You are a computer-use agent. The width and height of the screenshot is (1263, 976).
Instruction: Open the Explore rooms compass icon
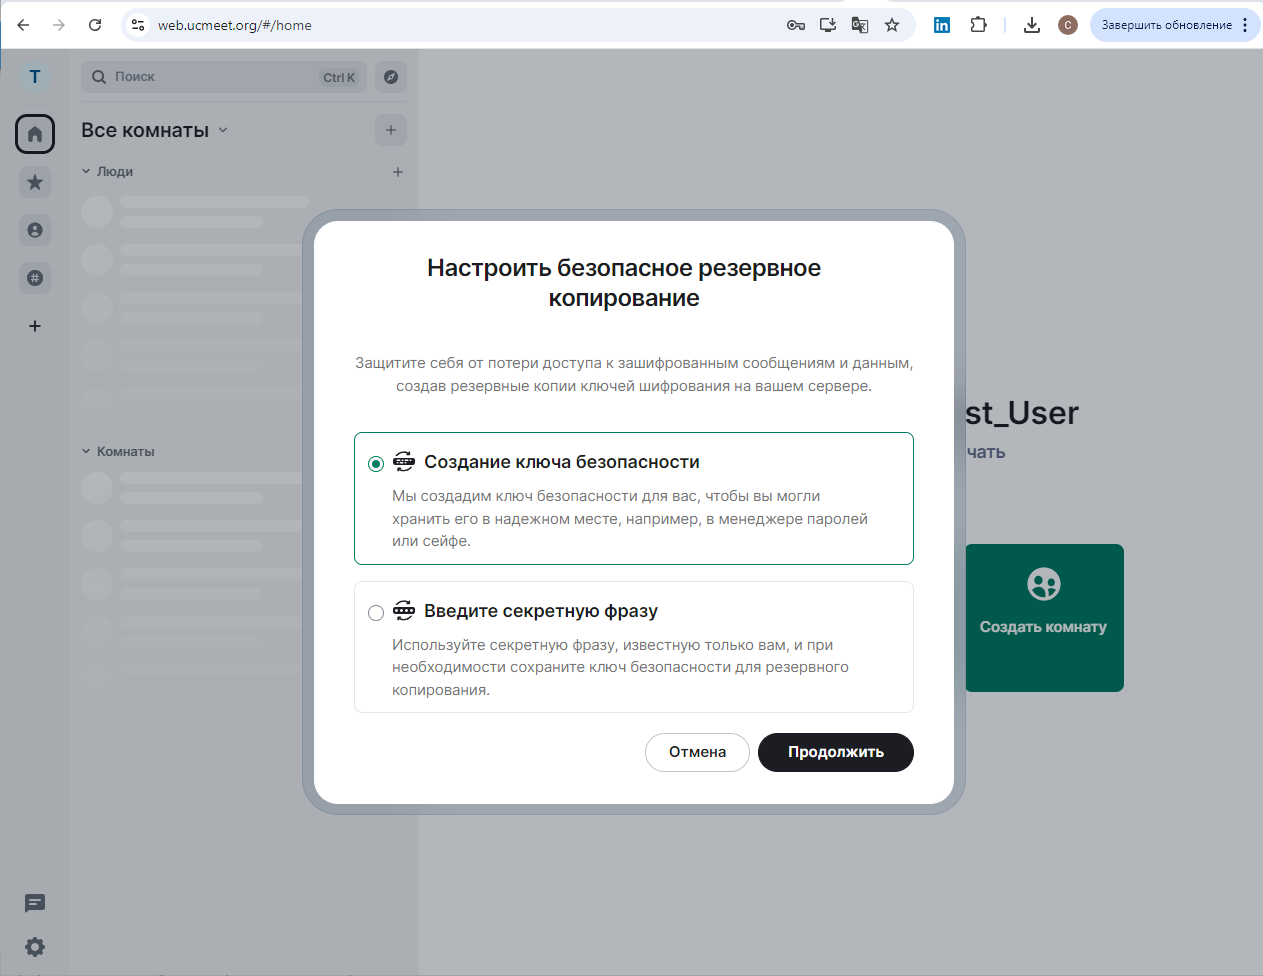390,77
